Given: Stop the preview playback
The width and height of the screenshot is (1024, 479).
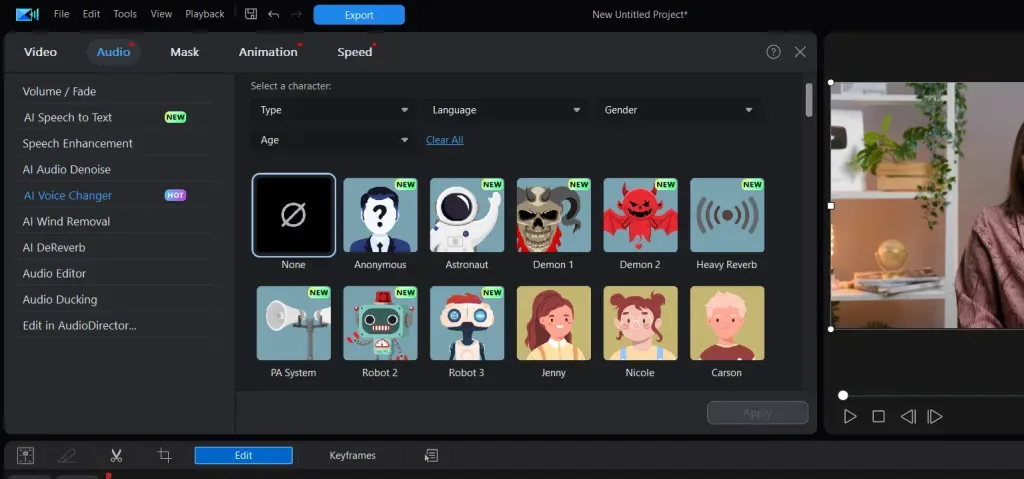Looking at the screenshot, I should click(x=878, y=416).
